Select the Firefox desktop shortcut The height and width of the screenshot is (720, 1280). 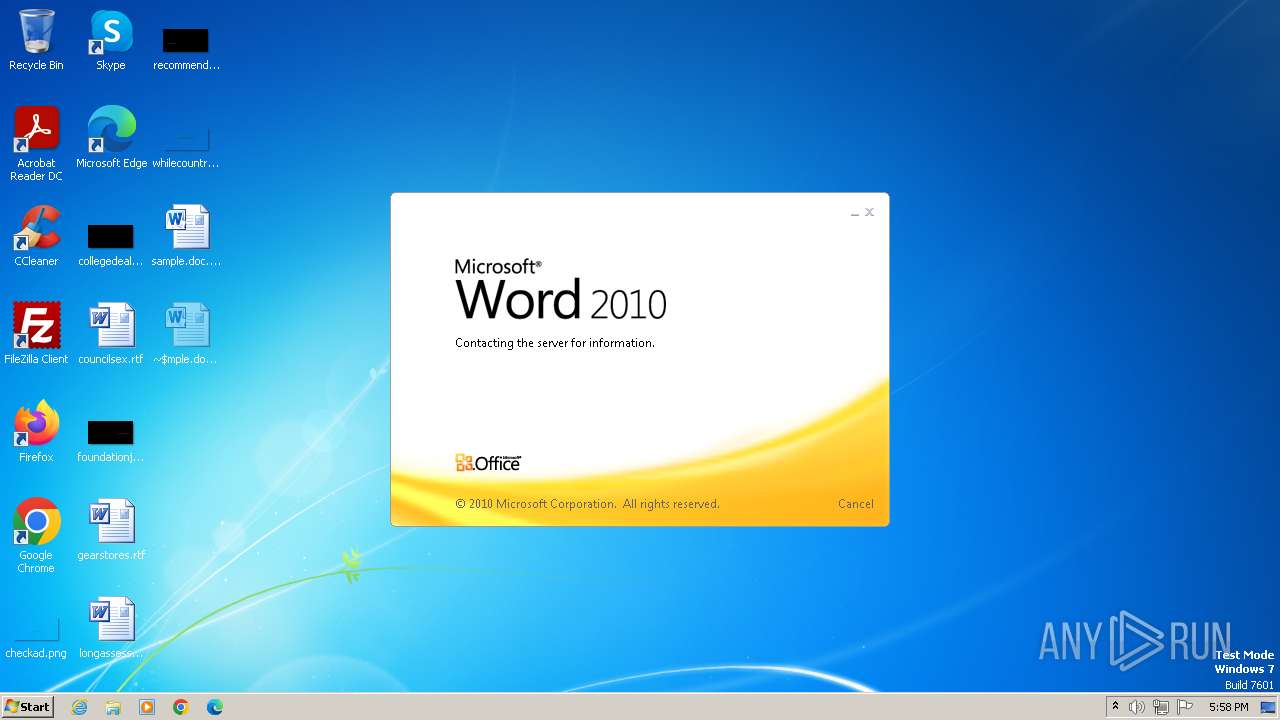tap(36, 432)
